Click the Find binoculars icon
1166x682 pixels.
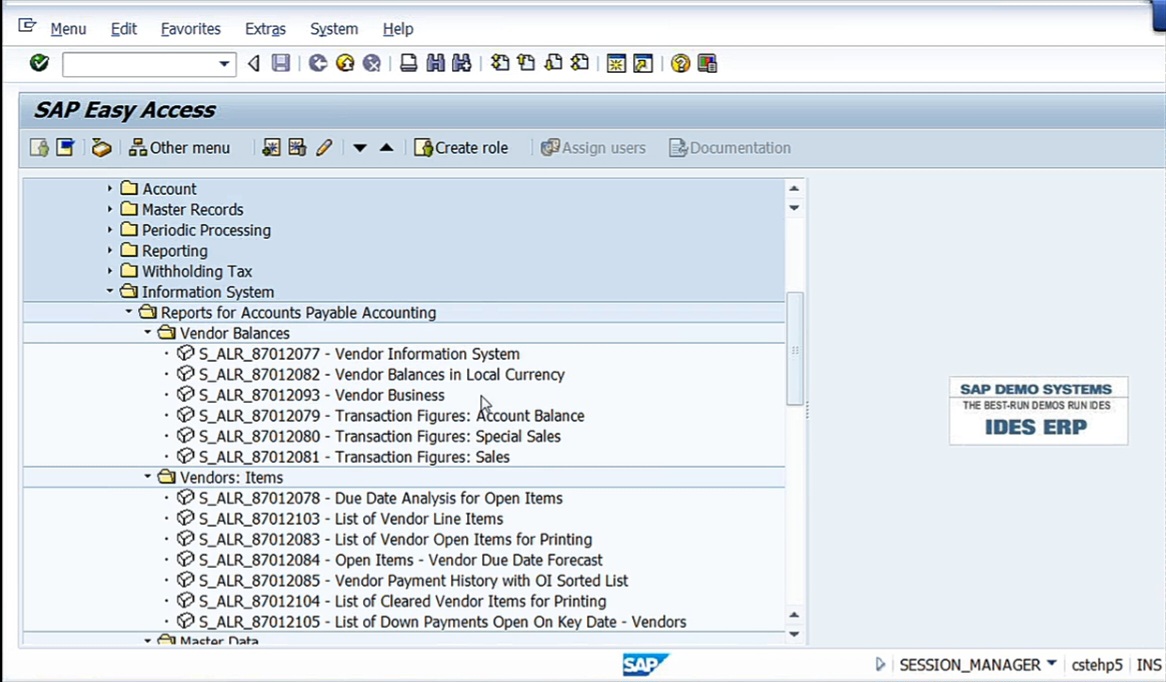[435, 63]
